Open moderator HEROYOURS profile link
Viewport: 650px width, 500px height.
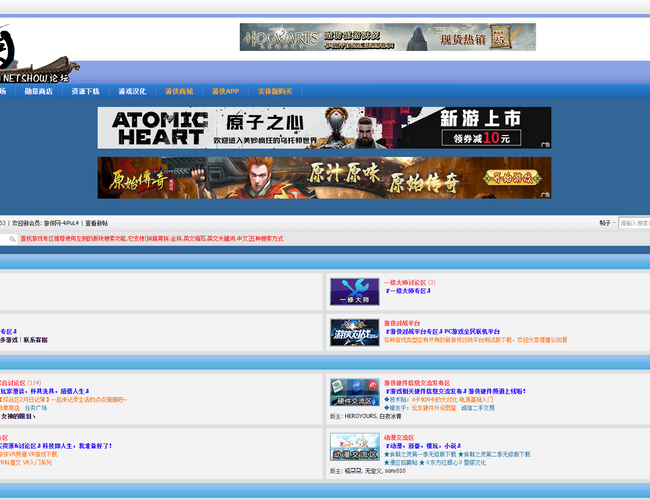[361, 416]
